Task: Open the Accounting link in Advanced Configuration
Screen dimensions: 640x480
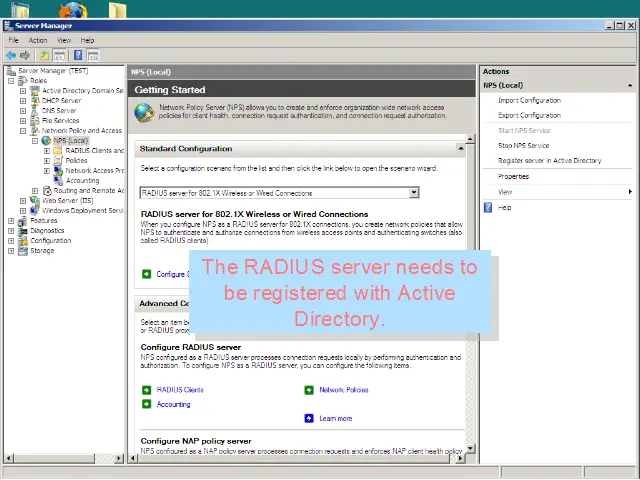Action: (x=173, y=404)
